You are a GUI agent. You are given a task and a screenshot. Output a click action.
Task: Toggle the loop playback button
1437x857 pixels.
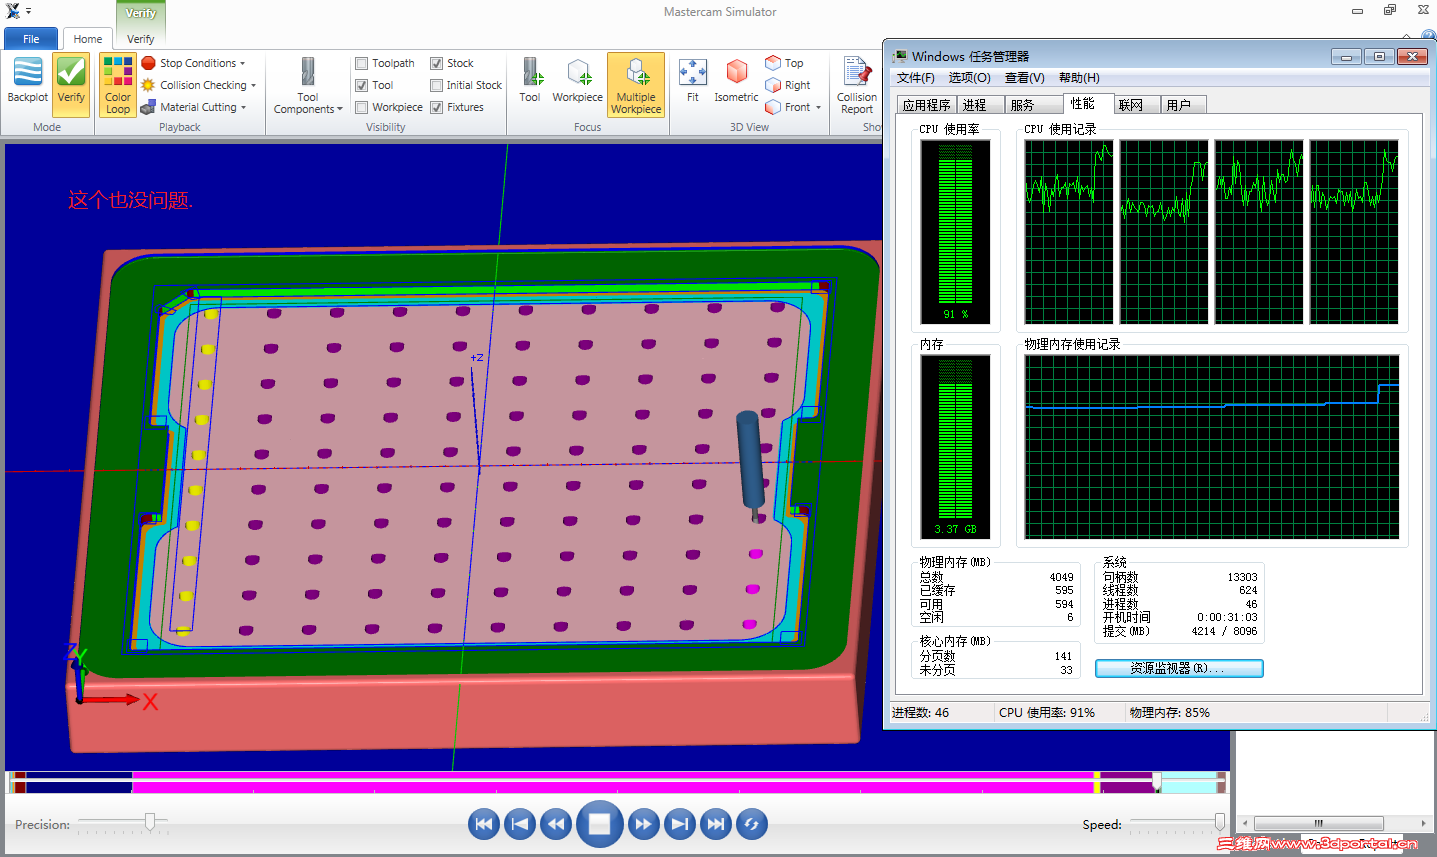[751, 824]
